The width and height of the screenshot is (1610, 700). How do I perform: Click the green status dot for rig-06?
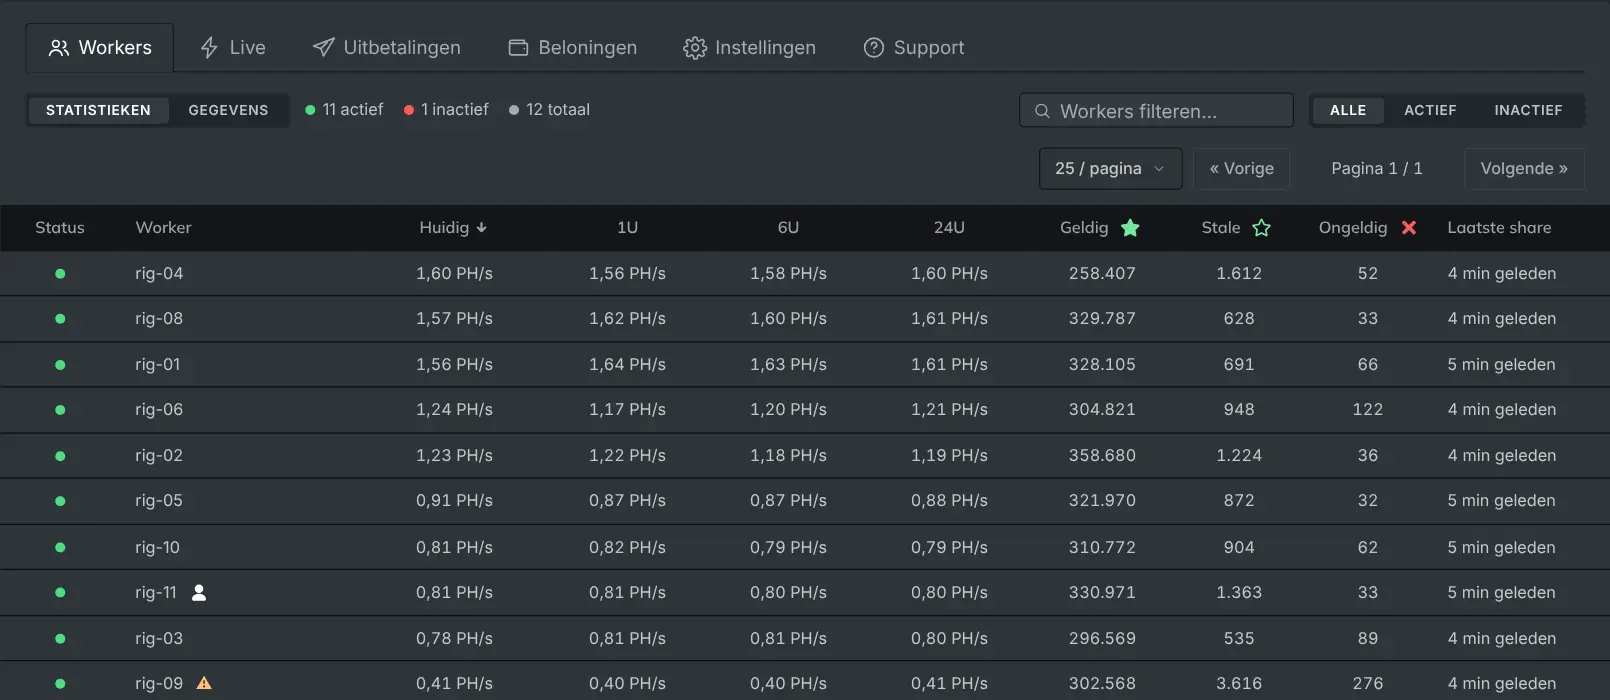60,410
